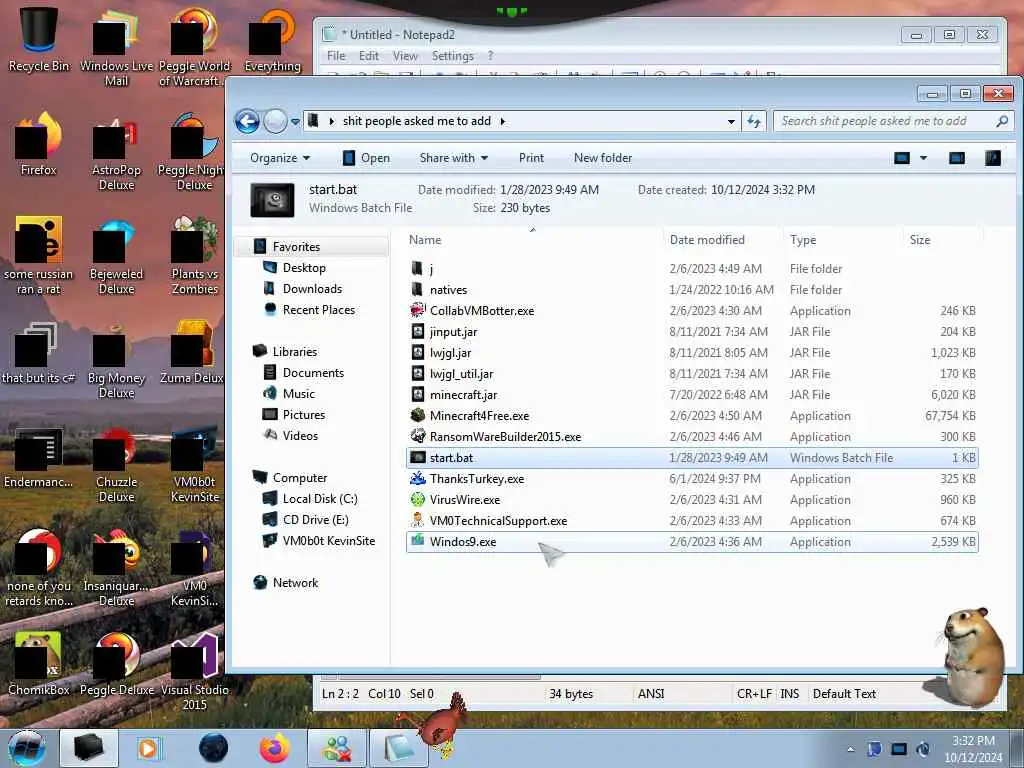Open the Recycle Bin desktop icon
Screen dimensions: 1024x768
pyautogui.click(x=39, y=39)
